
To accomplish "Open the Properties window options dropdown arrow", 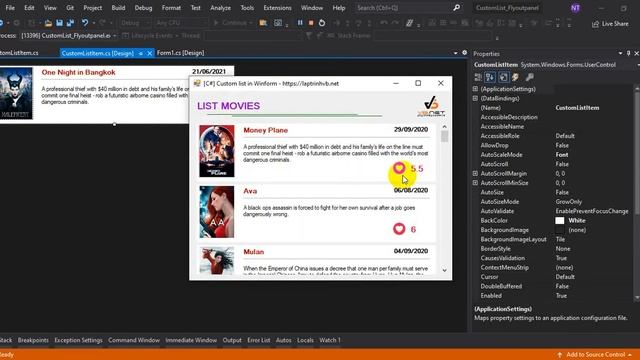I will click(620, 53).
